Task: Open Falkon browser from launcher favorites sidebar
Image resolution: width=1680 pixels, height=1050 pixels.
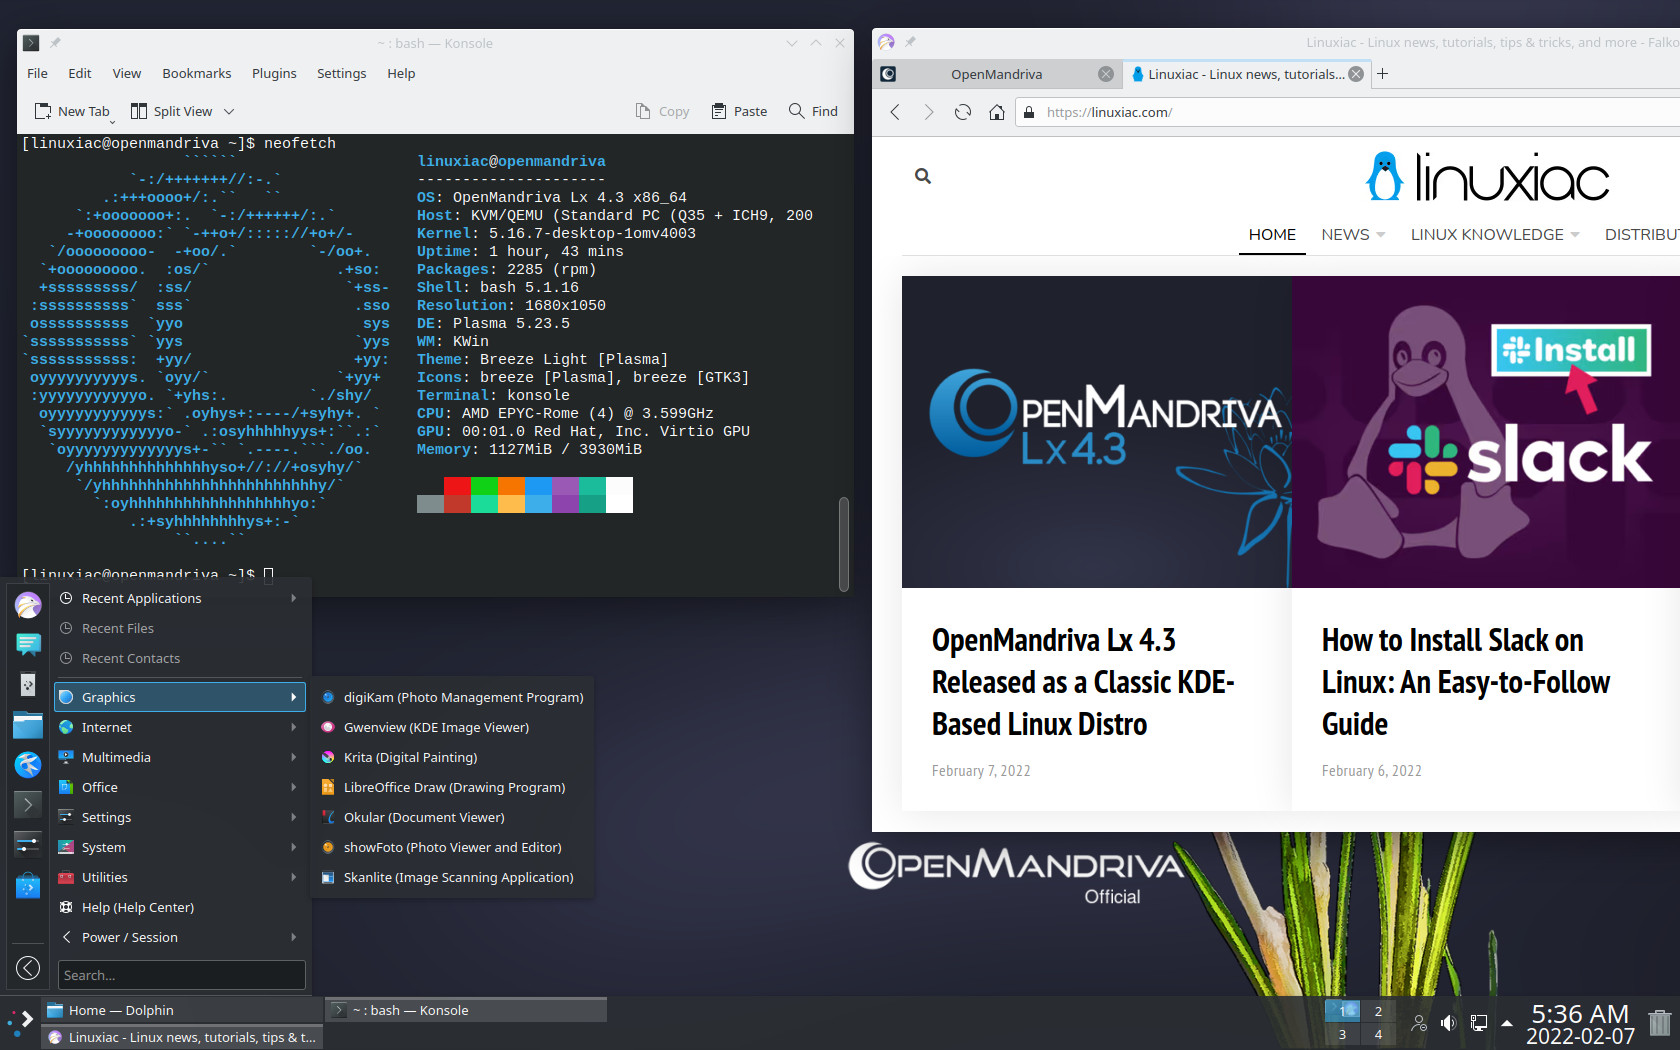Action: click(x=28, y=604)
